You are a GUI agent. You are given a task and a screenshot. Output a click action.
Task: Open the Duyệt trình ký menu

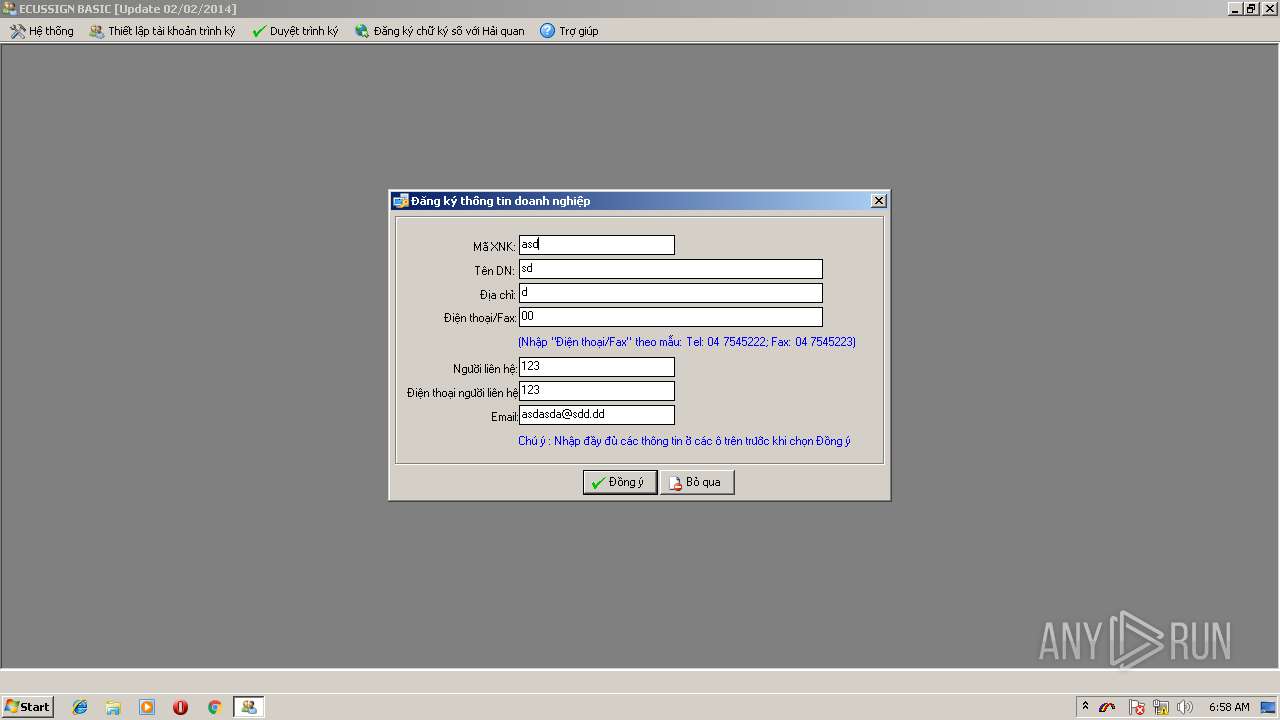click(295, 31)
